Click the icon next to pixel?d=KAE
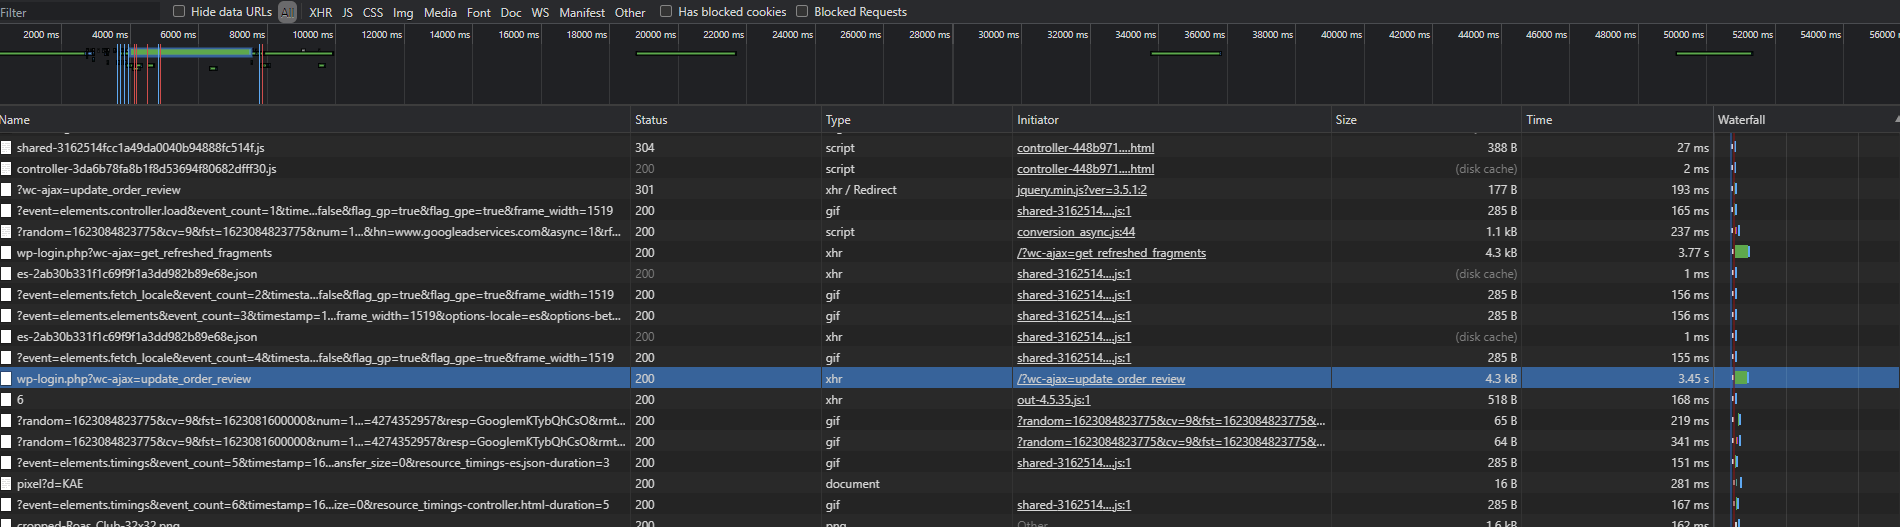 coord(6,484)
